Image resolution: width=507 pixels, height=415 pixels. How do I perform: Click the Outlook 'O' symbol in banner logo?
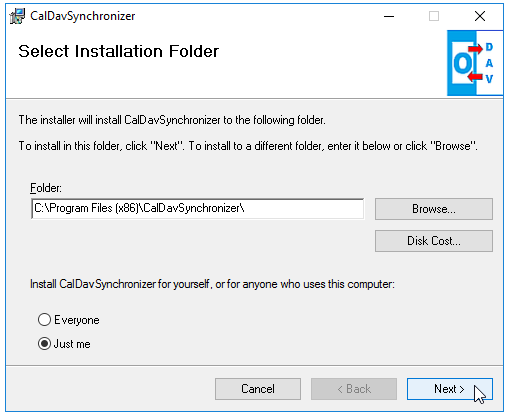[x=463, y=63]
